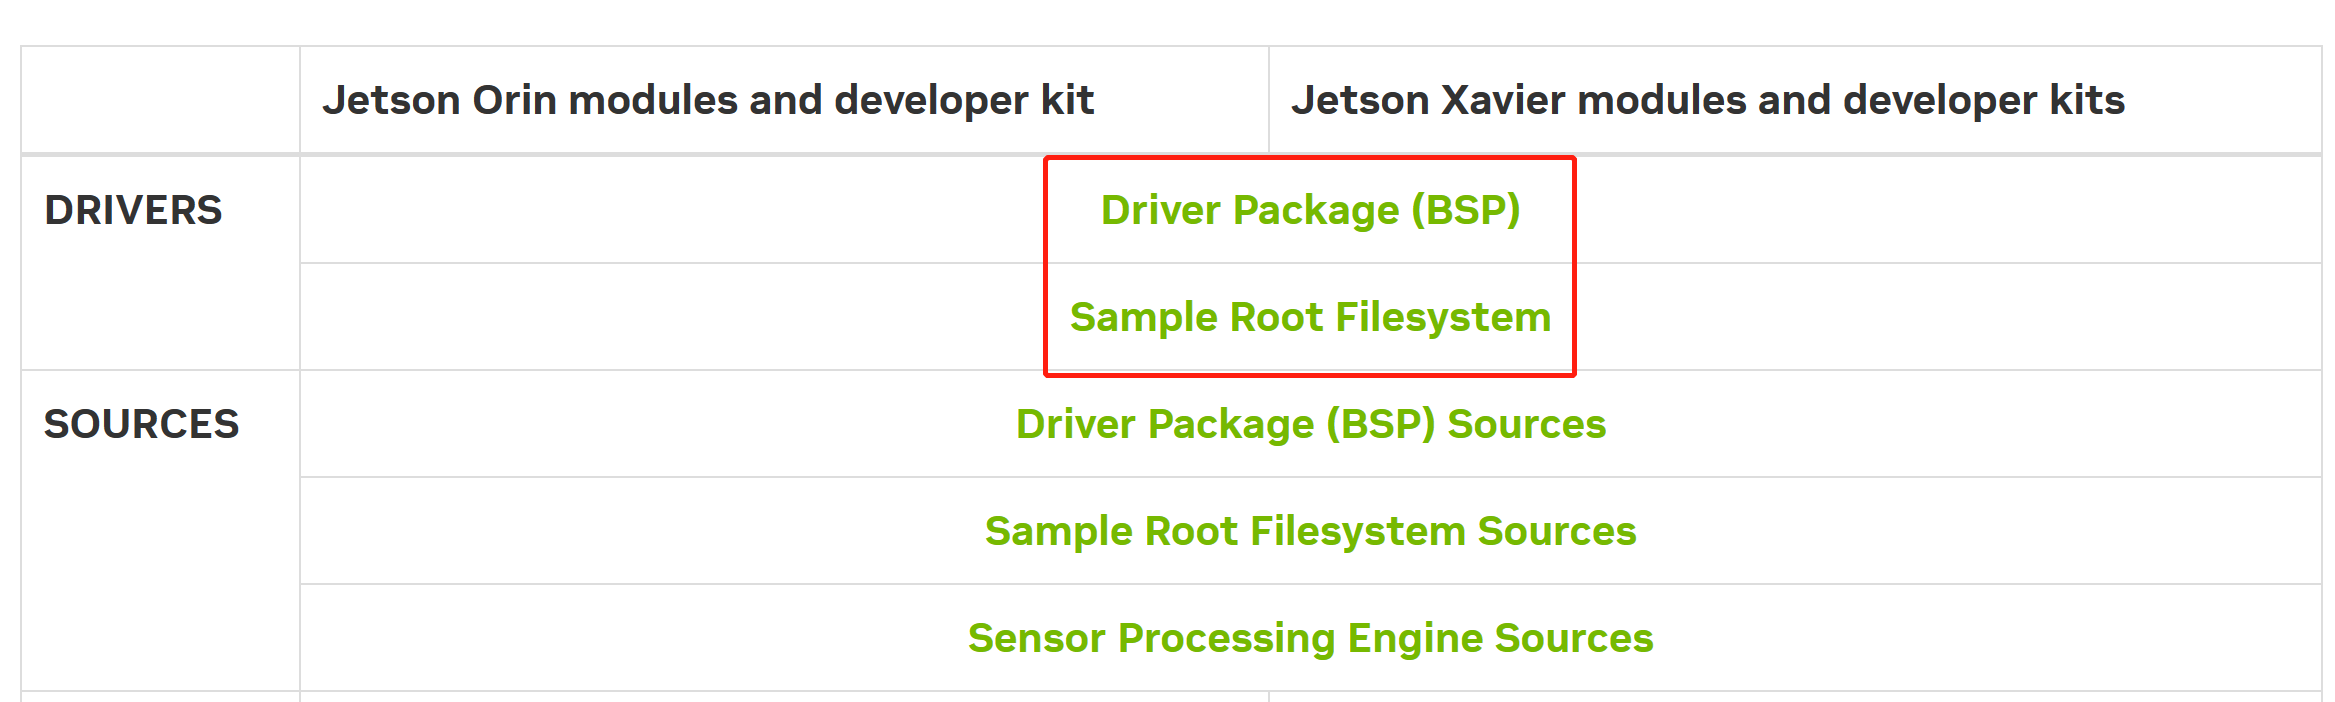The width and height of the screenshot is (2335, 702).
Task: Select the SOURCES row label
Action: (141, 424)
